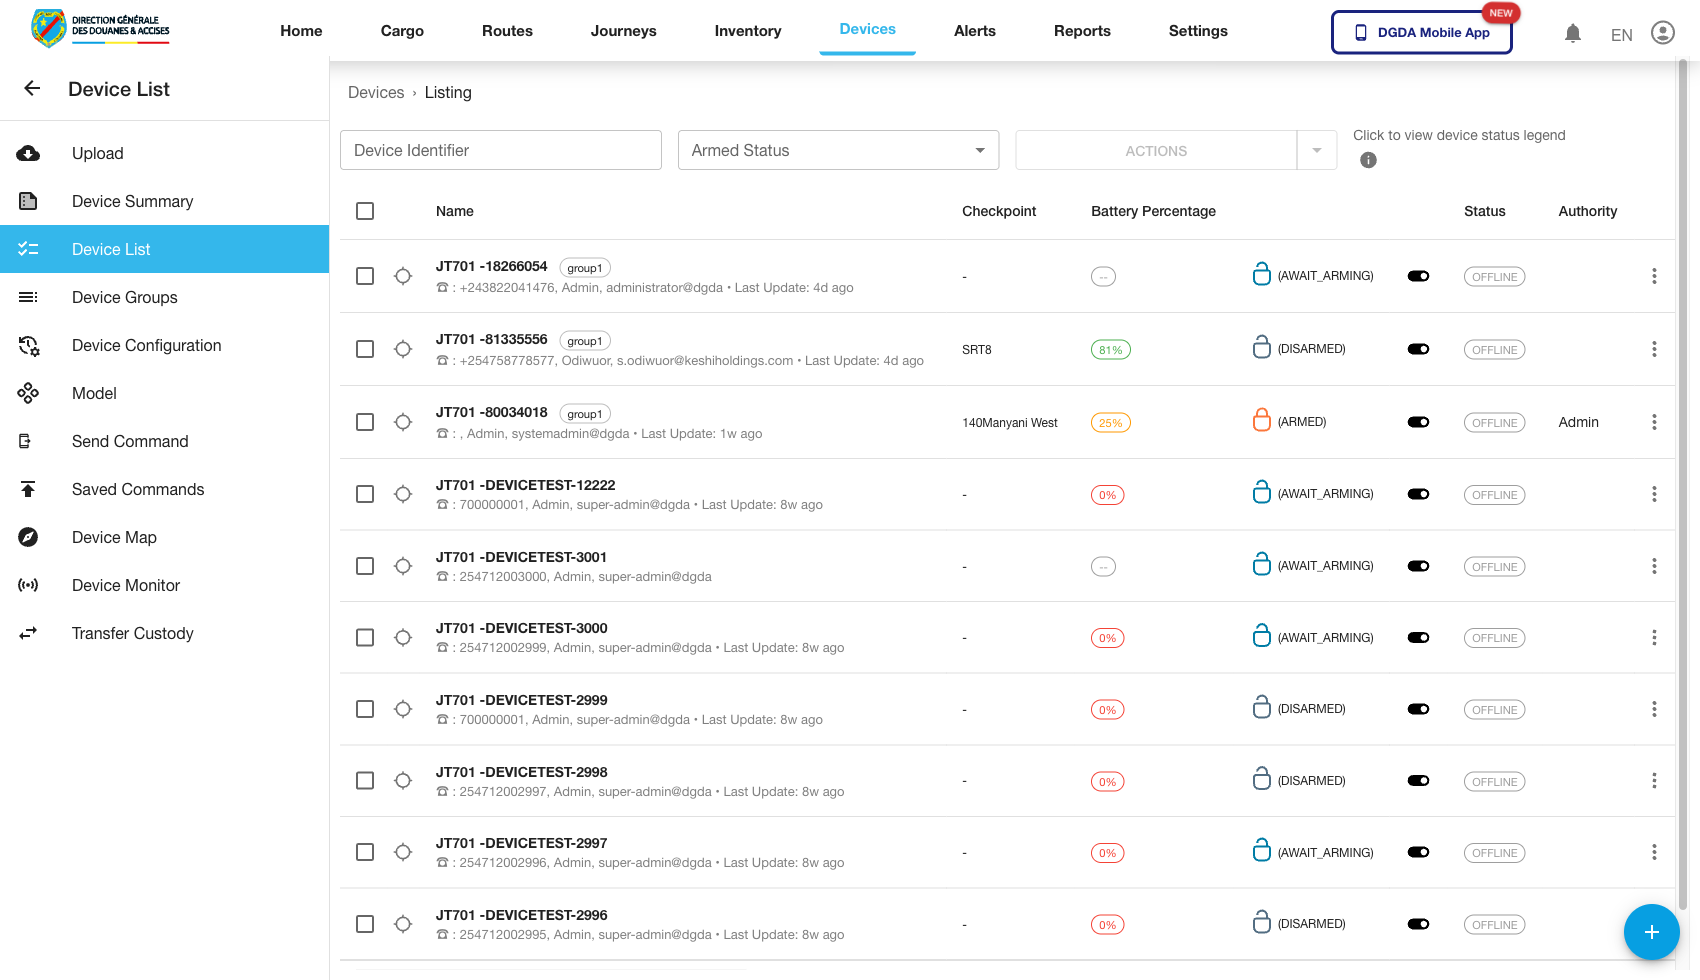Open the EN language selector
Viewport: 1700px width, 980px height.
1621,35
